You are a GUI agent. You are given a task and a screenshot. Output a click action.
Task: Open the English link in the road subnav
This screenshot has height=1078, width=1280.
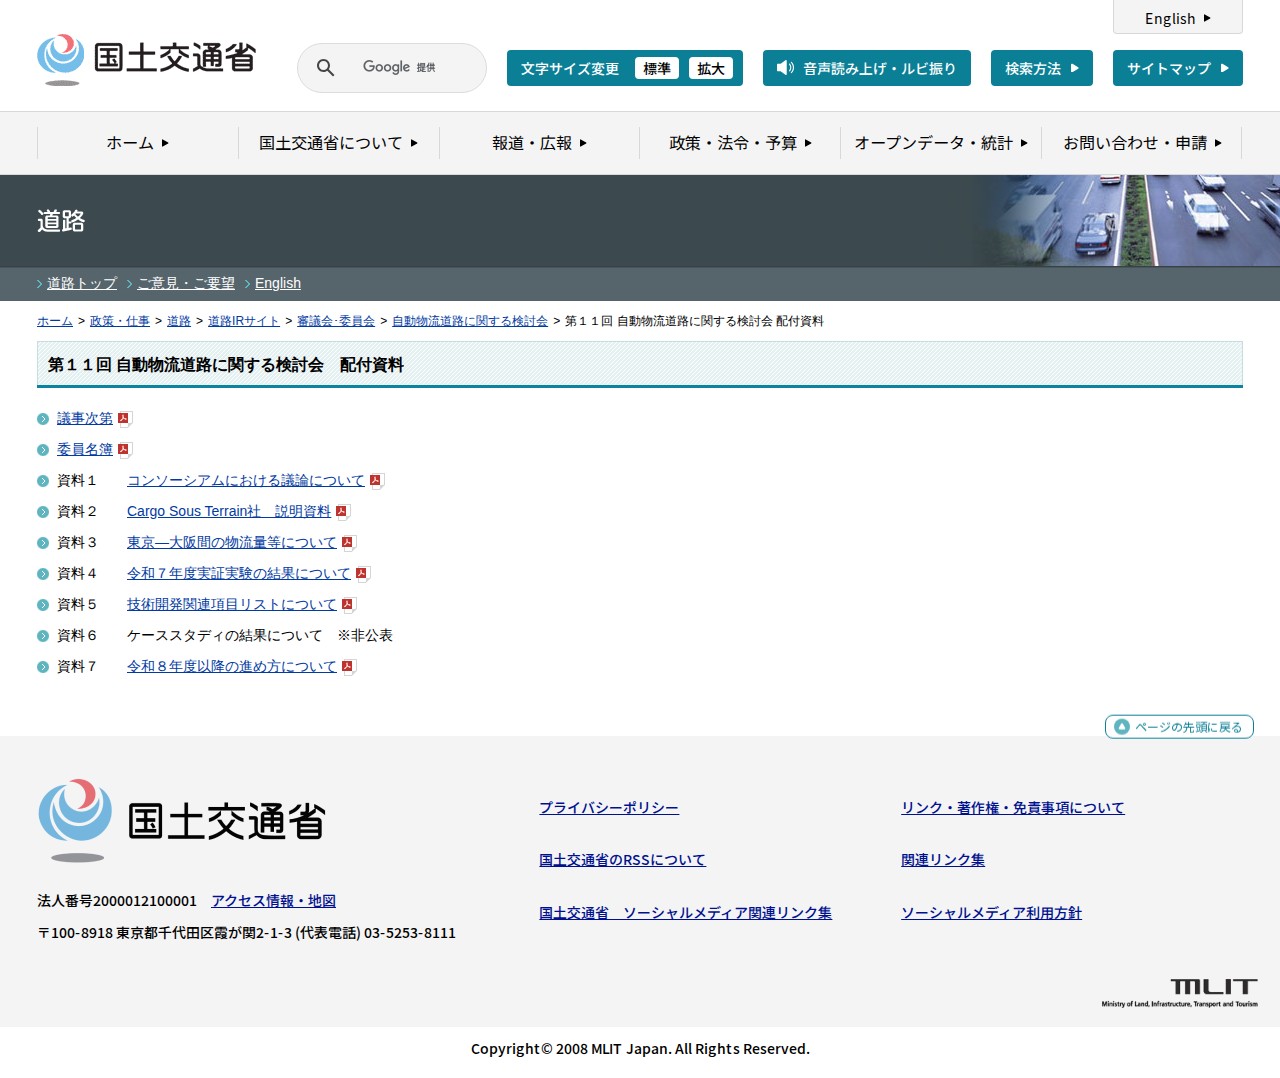click(278, 283)
